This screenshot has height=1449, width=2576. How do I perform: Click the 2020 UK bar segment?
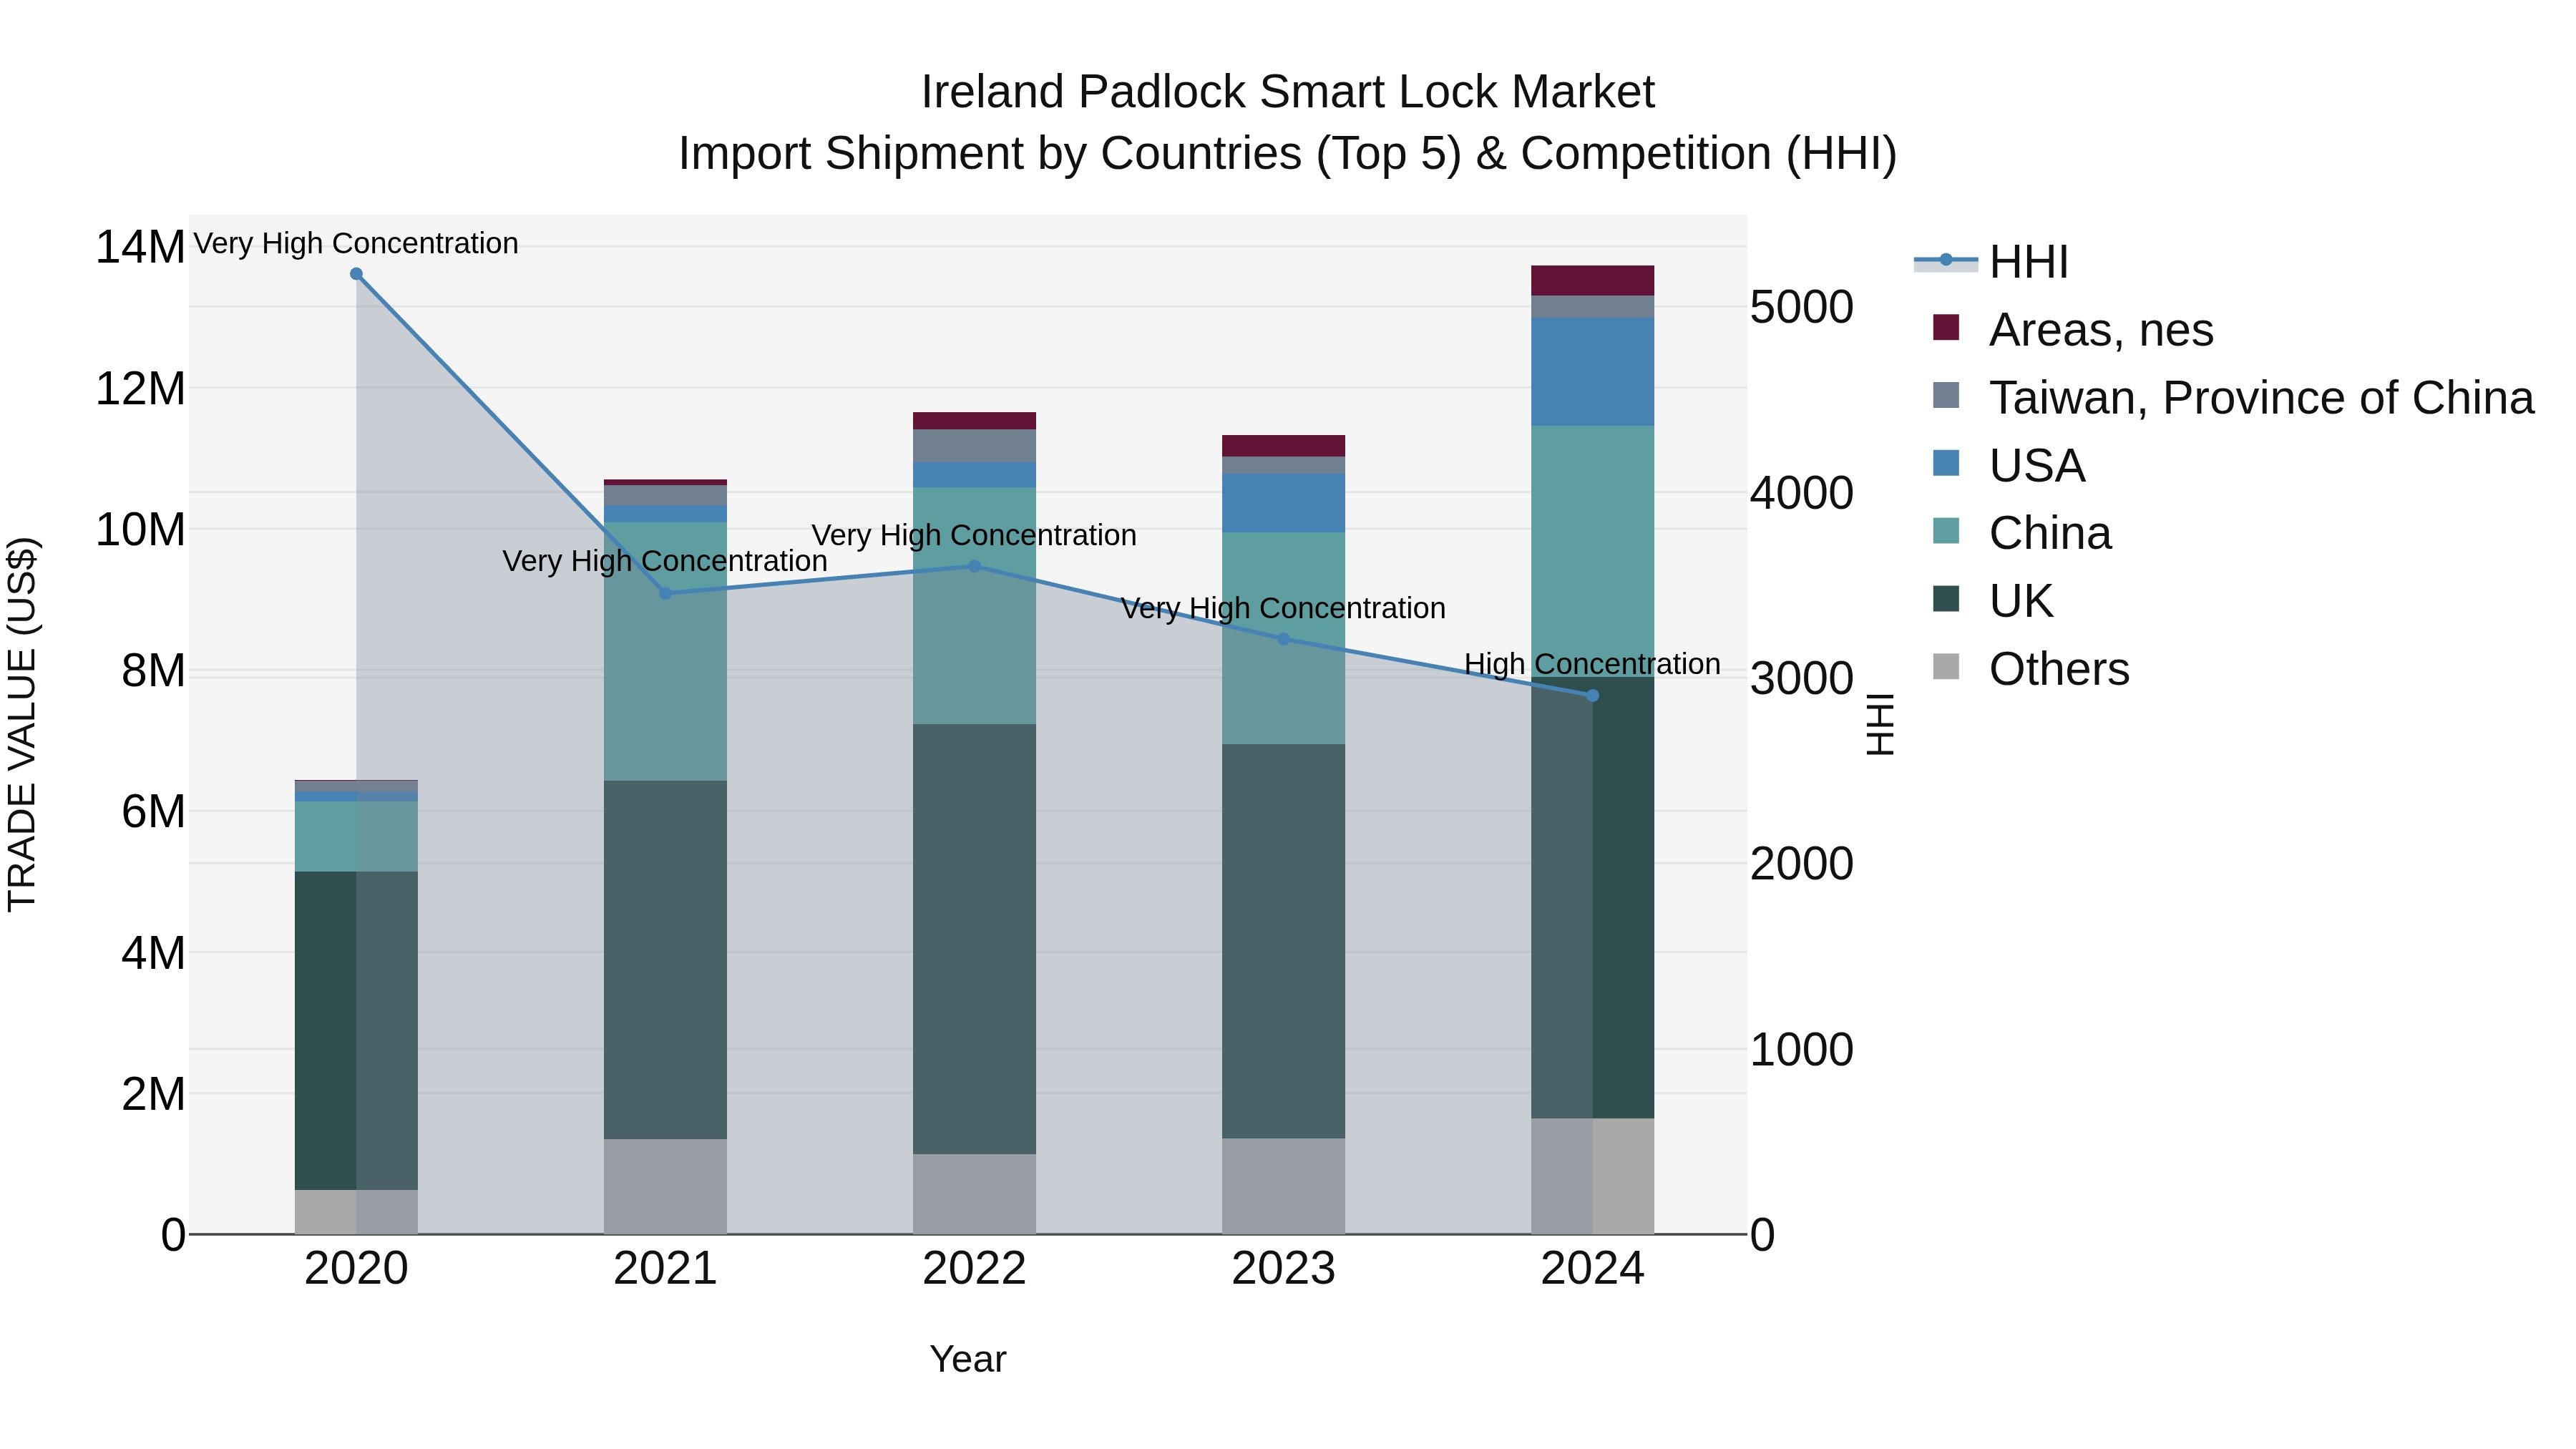(356, 1031)
